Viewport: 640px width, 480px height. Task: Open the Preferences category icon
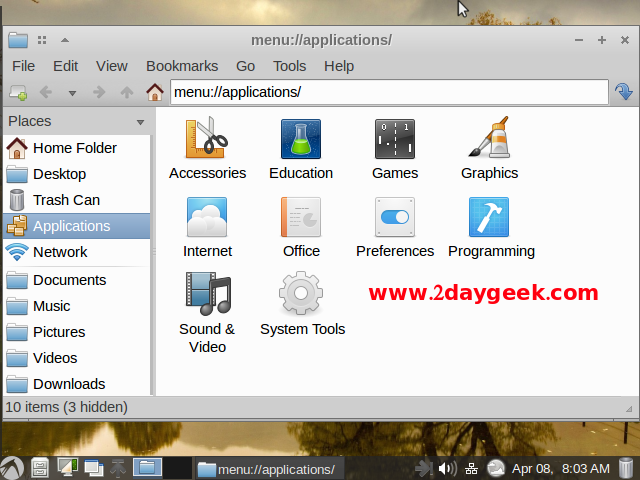(394, 217)
